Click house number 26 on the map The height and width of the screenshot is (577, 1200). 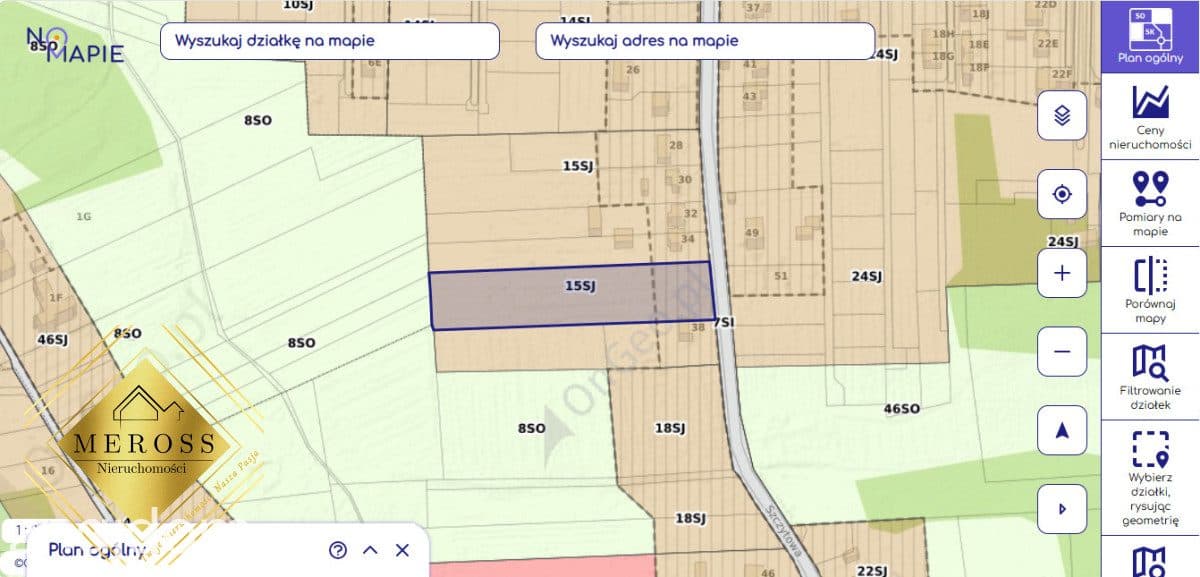click(632, 70)
